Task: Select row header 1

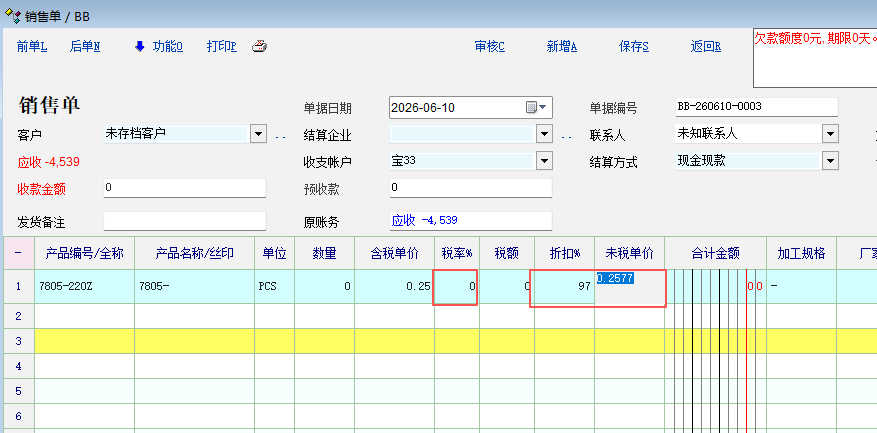Action: (18, 286)
